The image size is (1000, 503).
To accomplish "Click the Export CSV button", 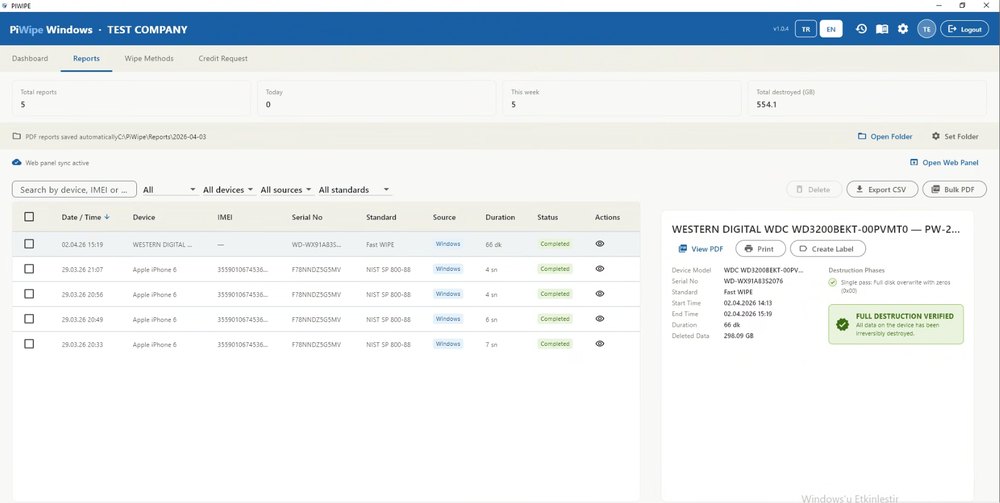I will (x=882, y=189).
